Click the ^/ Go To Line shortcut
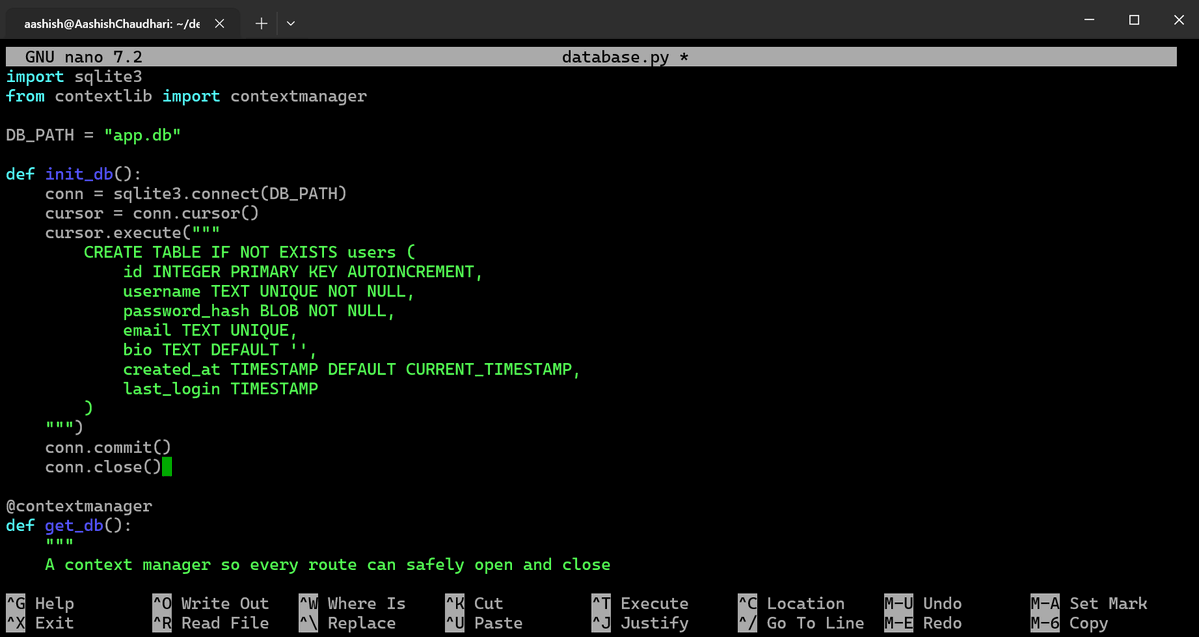The height and width of the screenshot is (637, 1199). coord(801,623)
